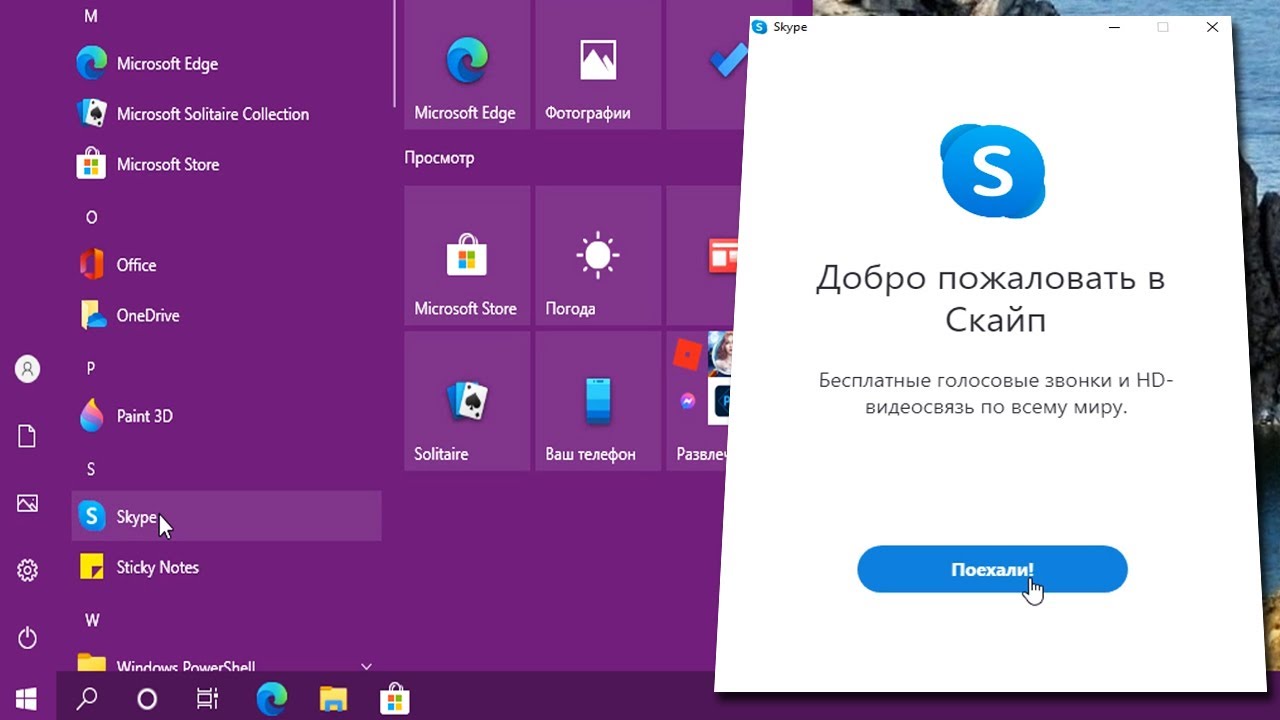
Task: Open Edge from the taskbar
Action: click(x=271, y=698)
